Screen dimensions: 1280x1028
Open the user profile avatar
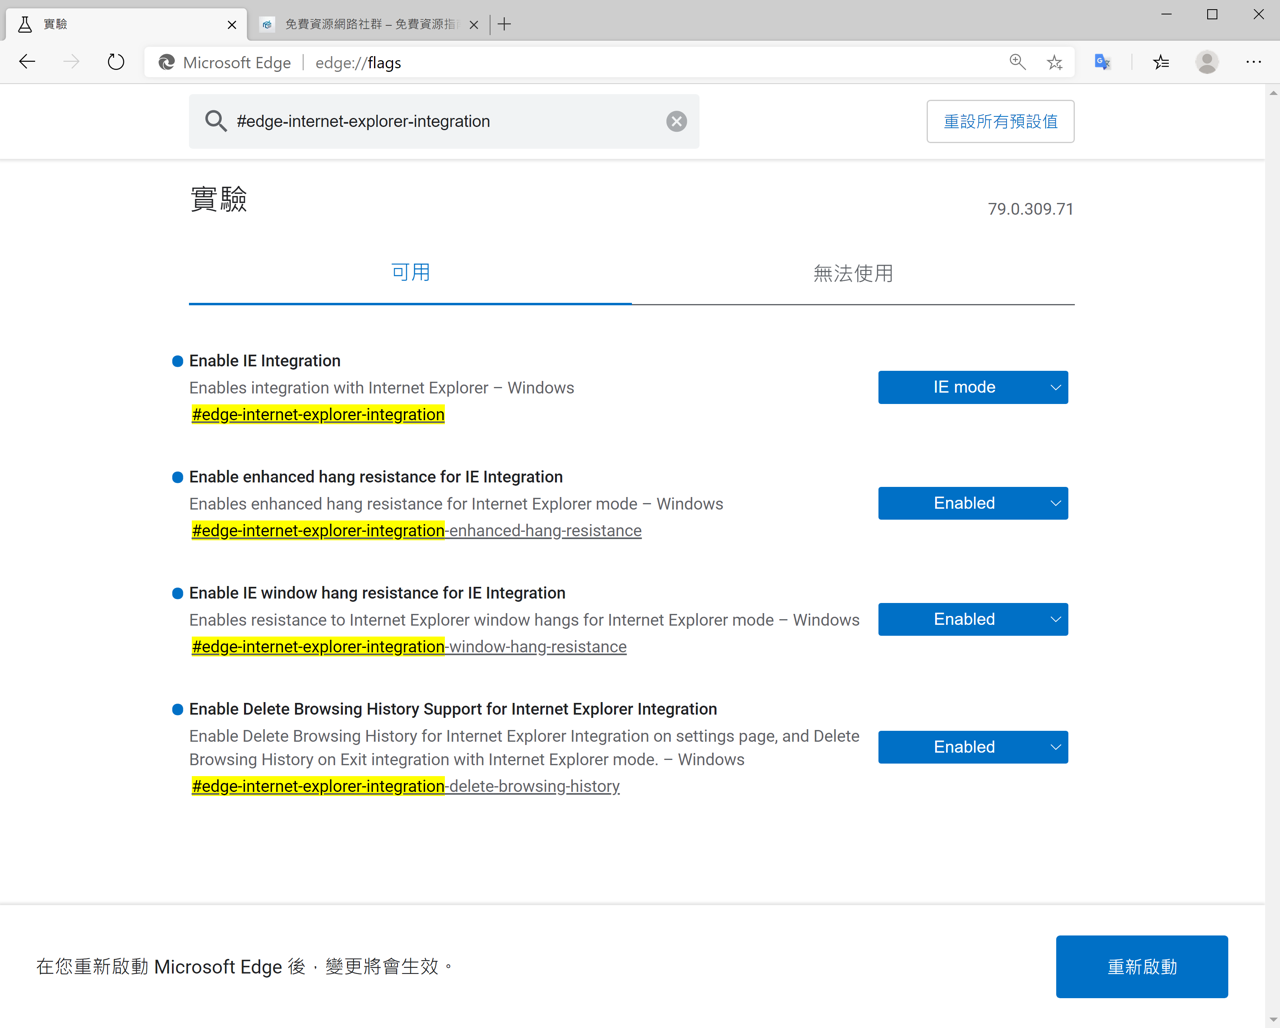click(1207, 62)
